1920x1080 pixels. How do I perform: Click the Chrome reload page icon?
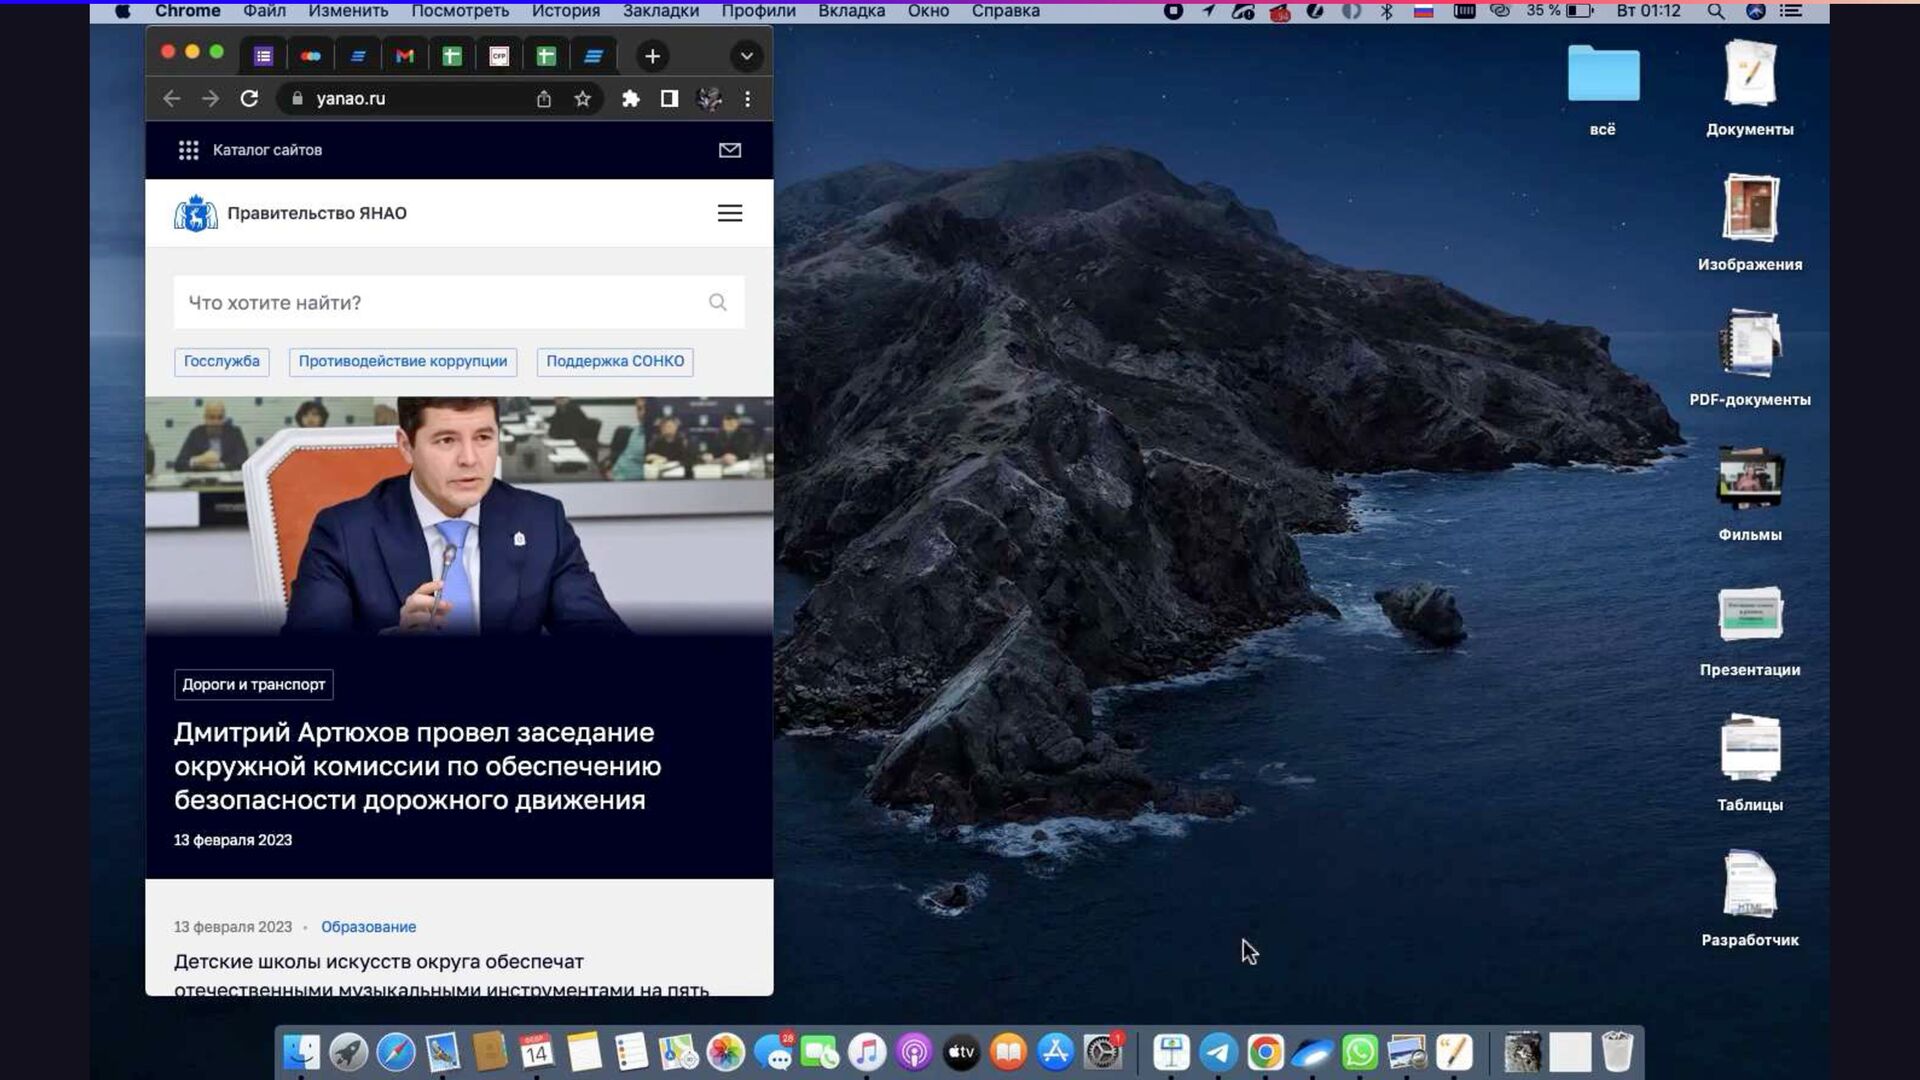click(x=249, y=98)
